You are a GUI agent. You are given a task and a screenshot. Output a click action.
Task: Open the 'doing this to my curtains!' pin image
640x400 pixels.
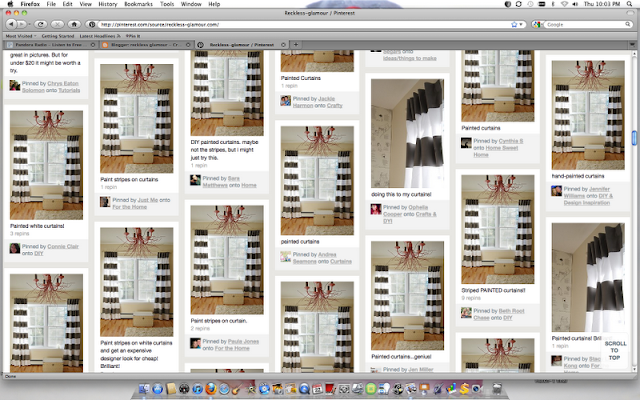[407, 133]
